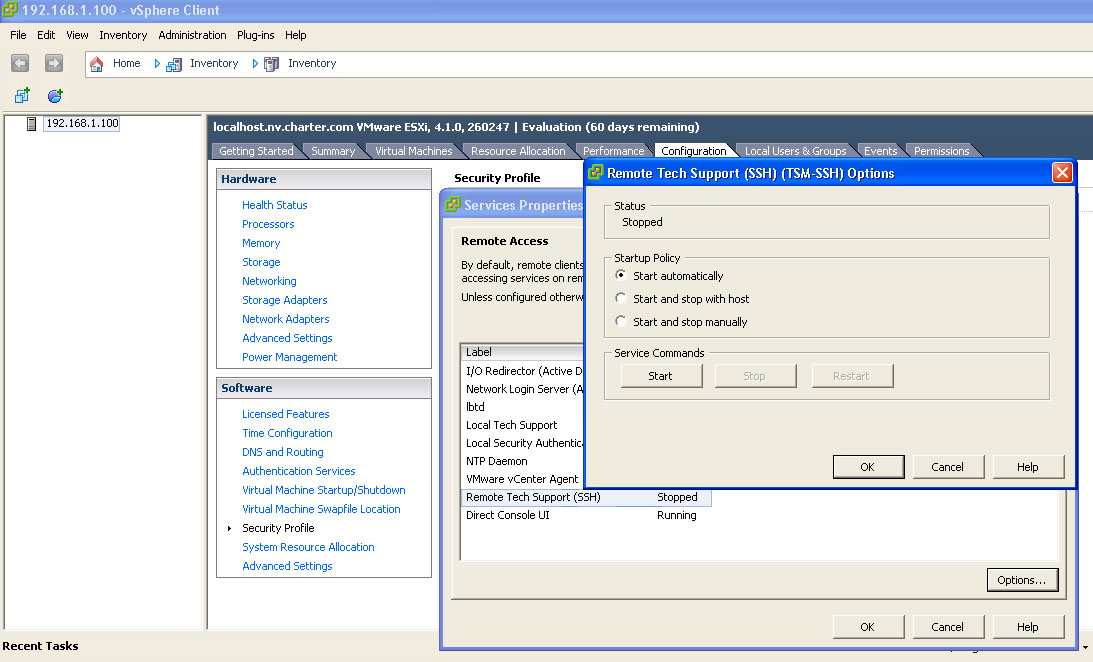Click the SSH Options dialog title icon

[595, 172]
